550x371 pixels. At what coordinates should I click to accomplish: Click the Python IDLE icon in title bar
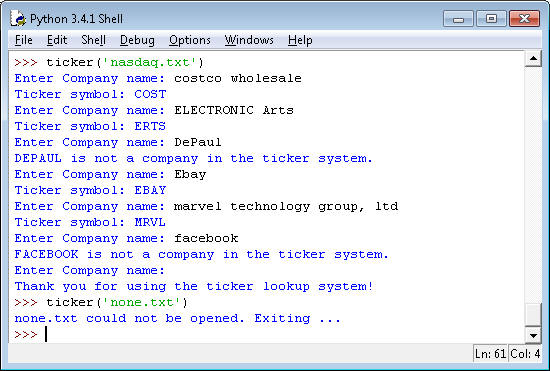click(x=18, y=18)
